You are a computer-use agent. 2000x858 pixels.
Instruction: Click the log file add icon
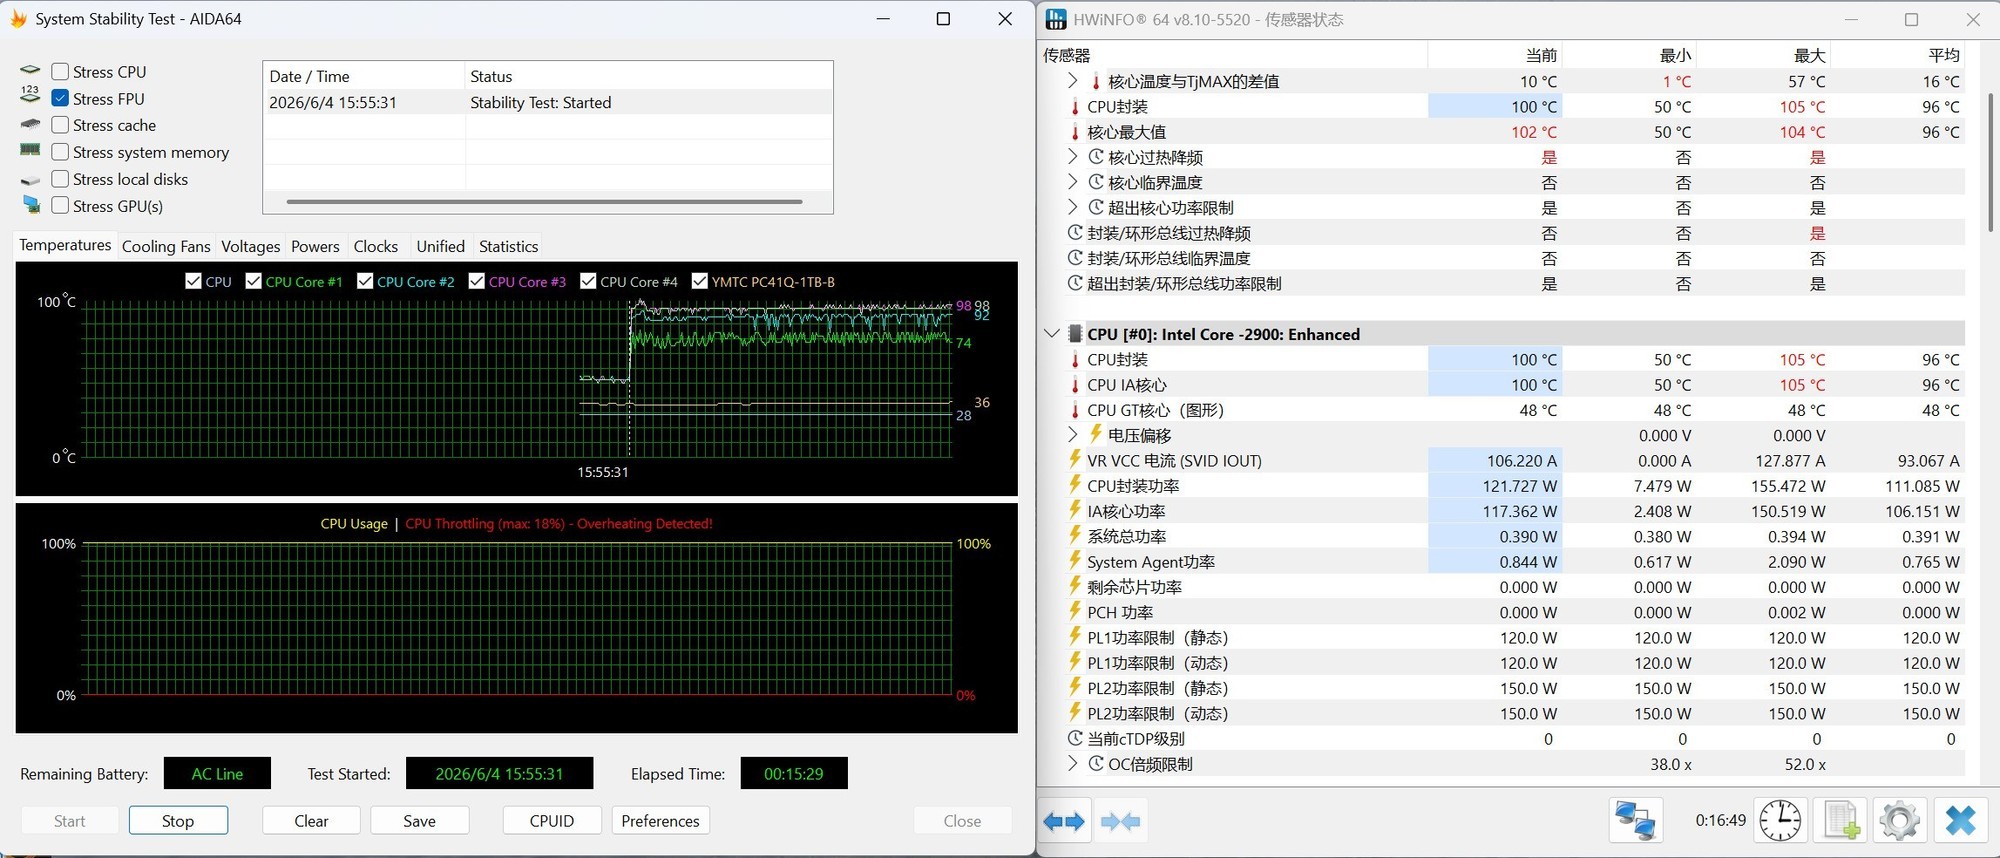(1841, 821)
